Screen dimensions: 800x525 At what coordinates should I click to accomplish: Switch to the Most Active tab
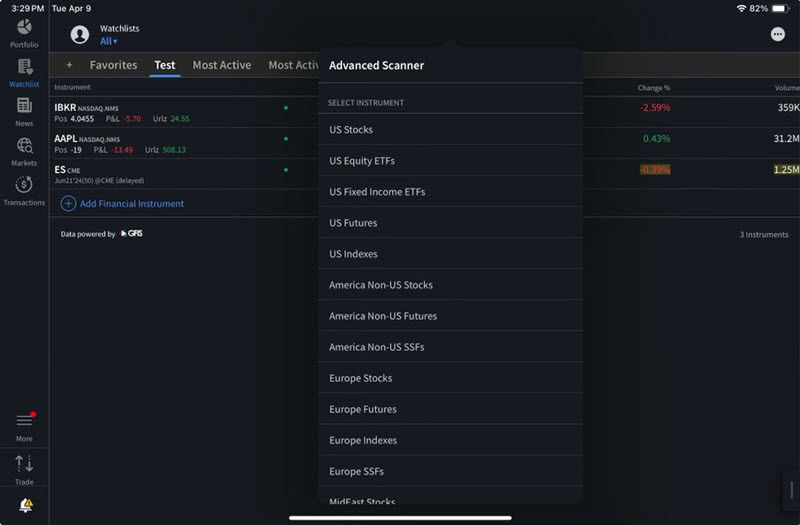coord(221,65)
